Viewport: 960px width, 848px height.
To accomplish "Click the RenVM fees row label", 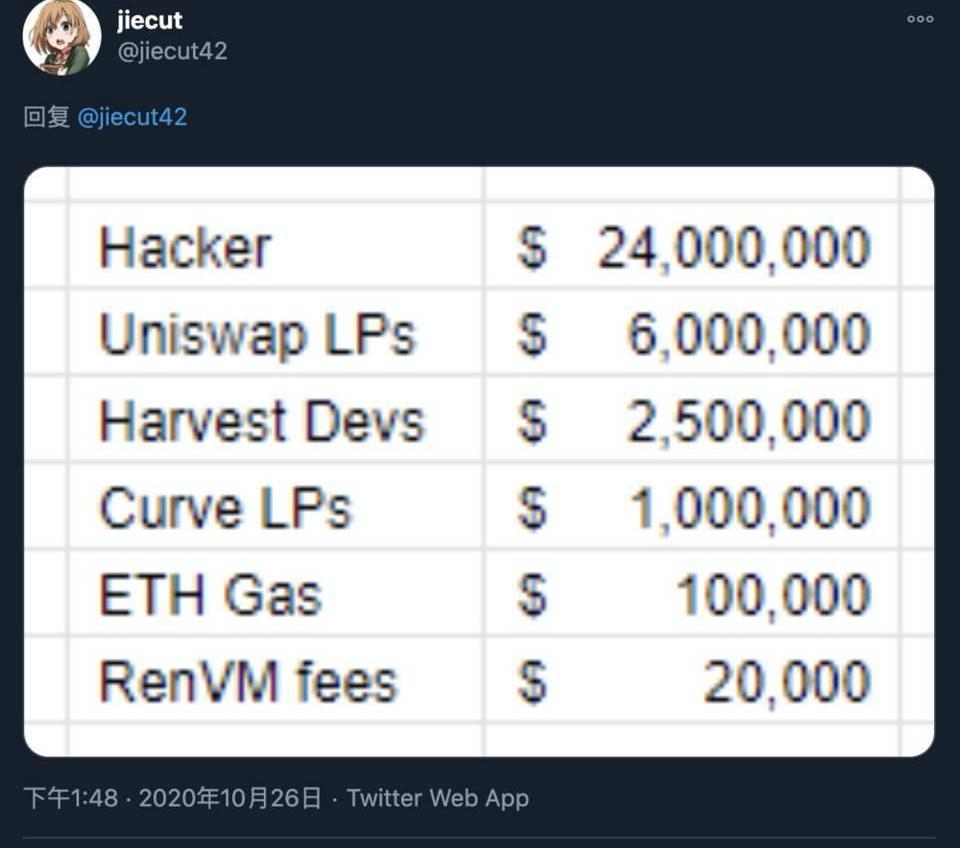I will 248,683.
